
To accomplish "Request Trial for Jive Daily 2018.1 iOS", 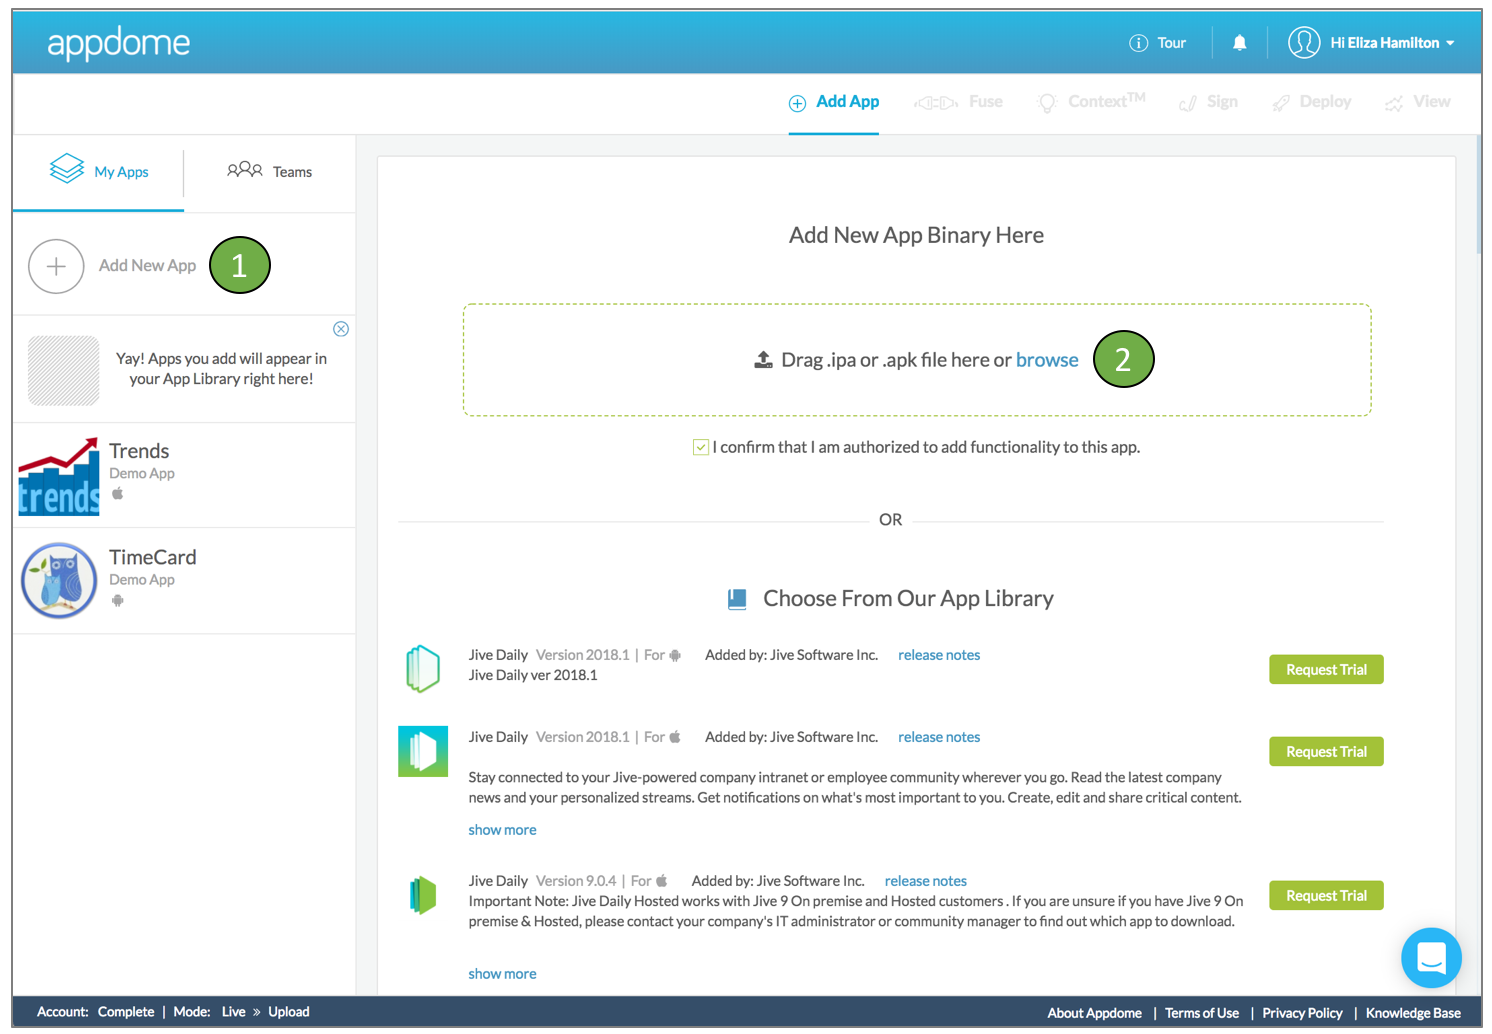I will click(x=1326, y=752).
